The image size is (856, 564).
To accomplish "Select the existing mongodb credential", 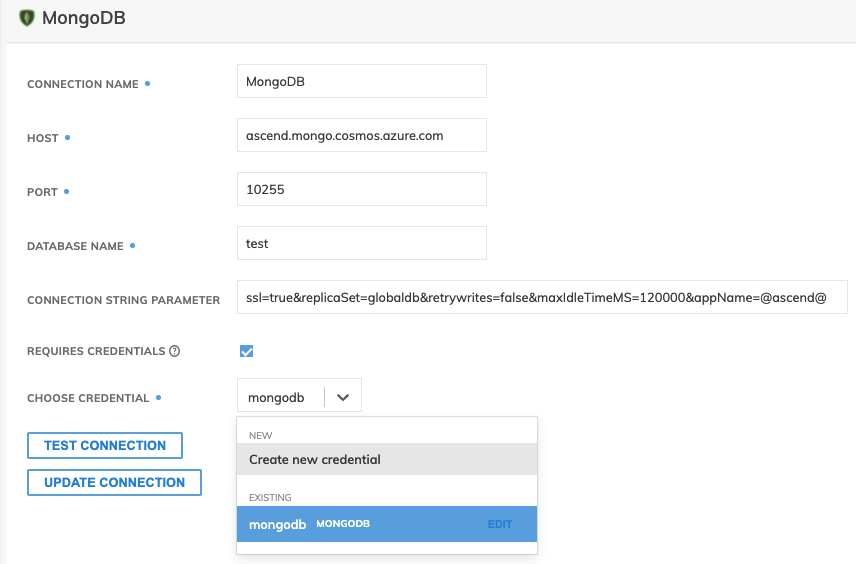I will (387, 524).
